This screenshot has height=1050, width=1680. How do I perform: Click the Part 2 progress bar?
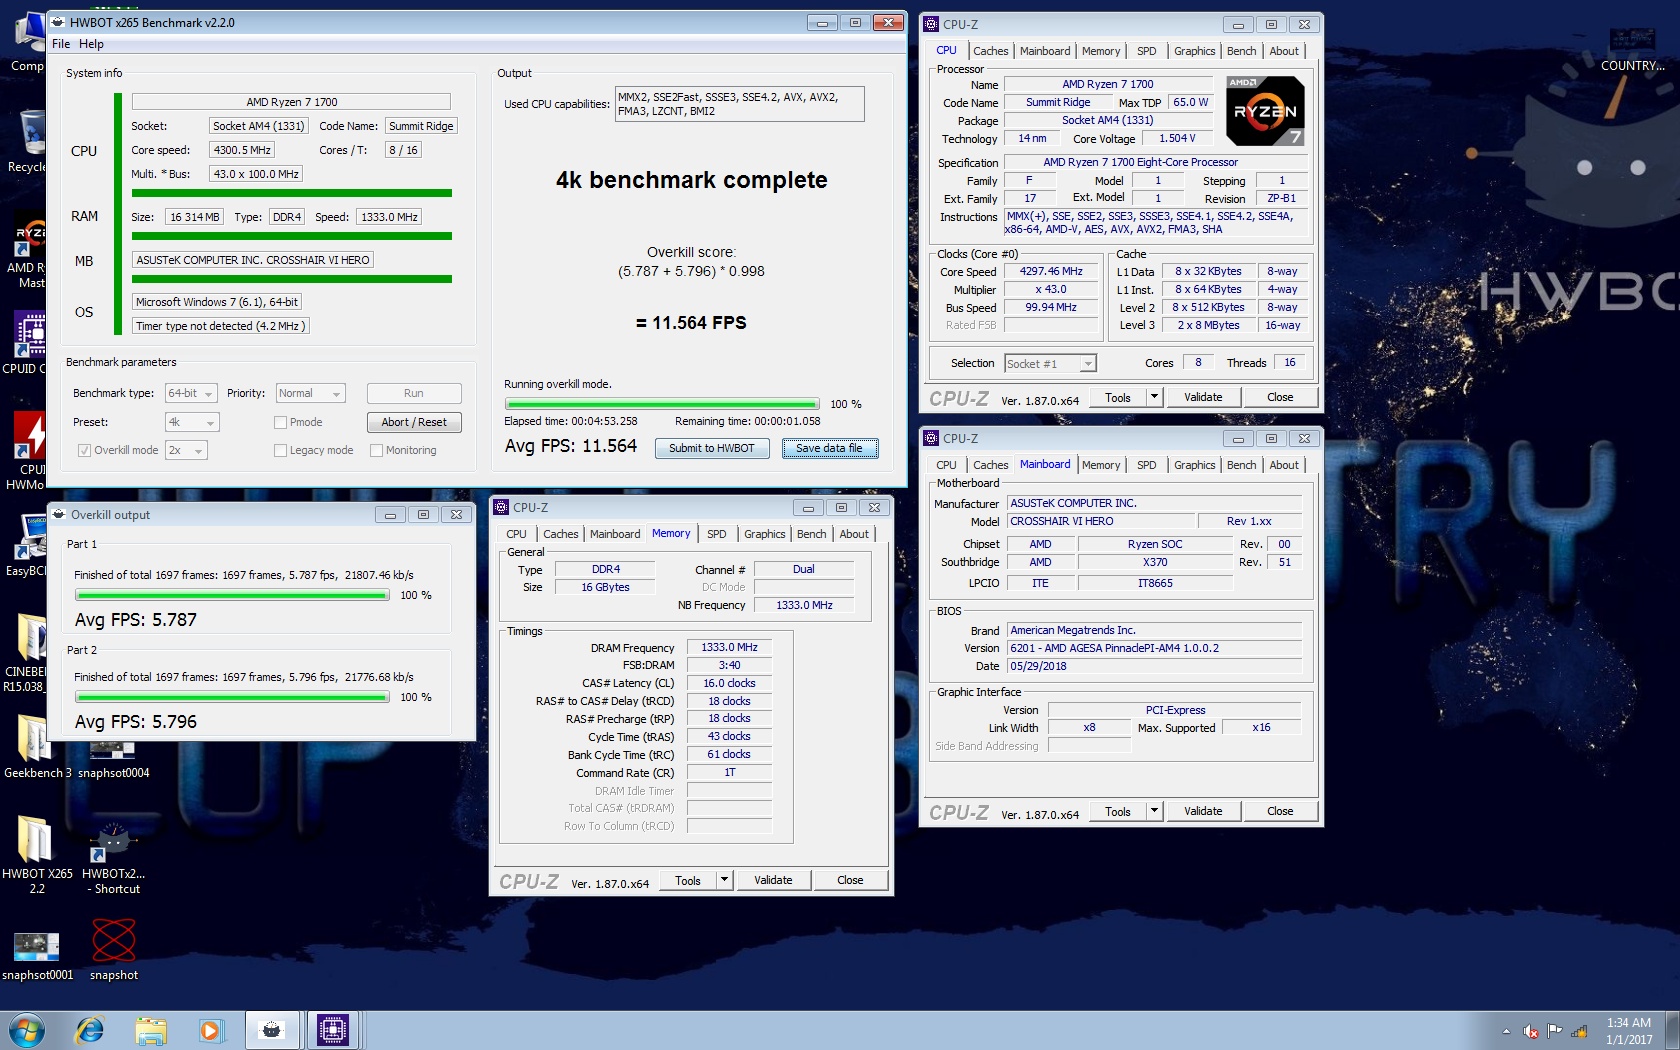[233, 698]
